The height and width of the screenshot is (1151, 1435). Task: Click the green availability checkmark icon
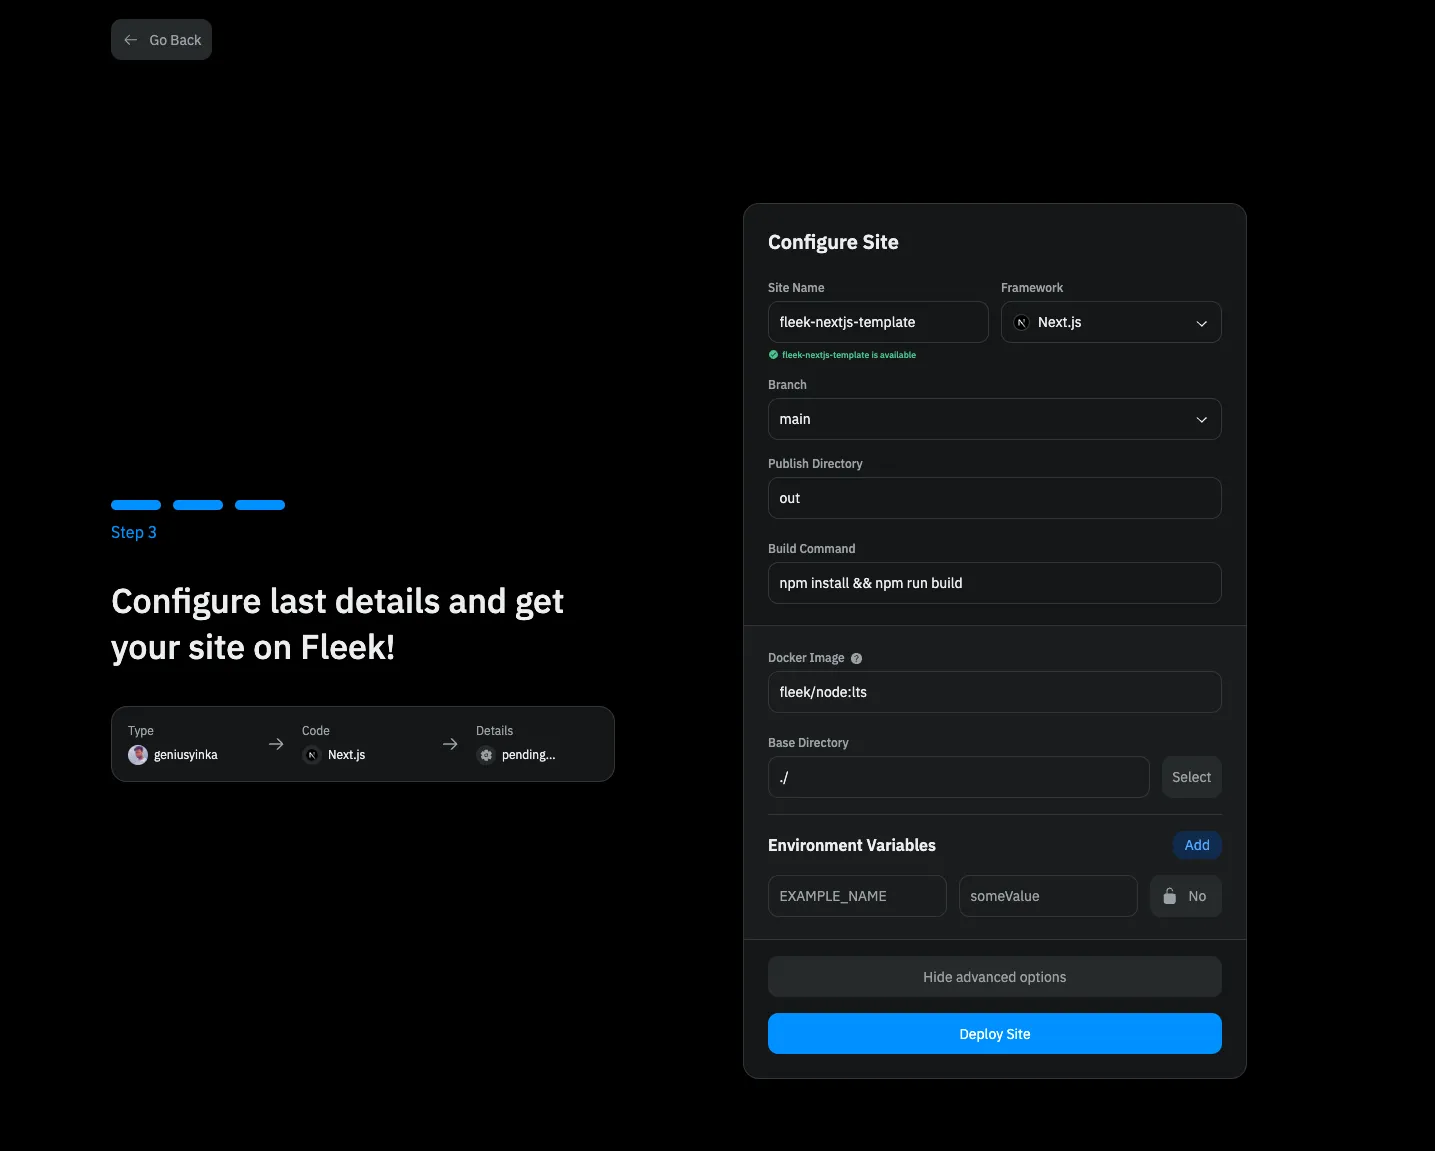(773, 355)
